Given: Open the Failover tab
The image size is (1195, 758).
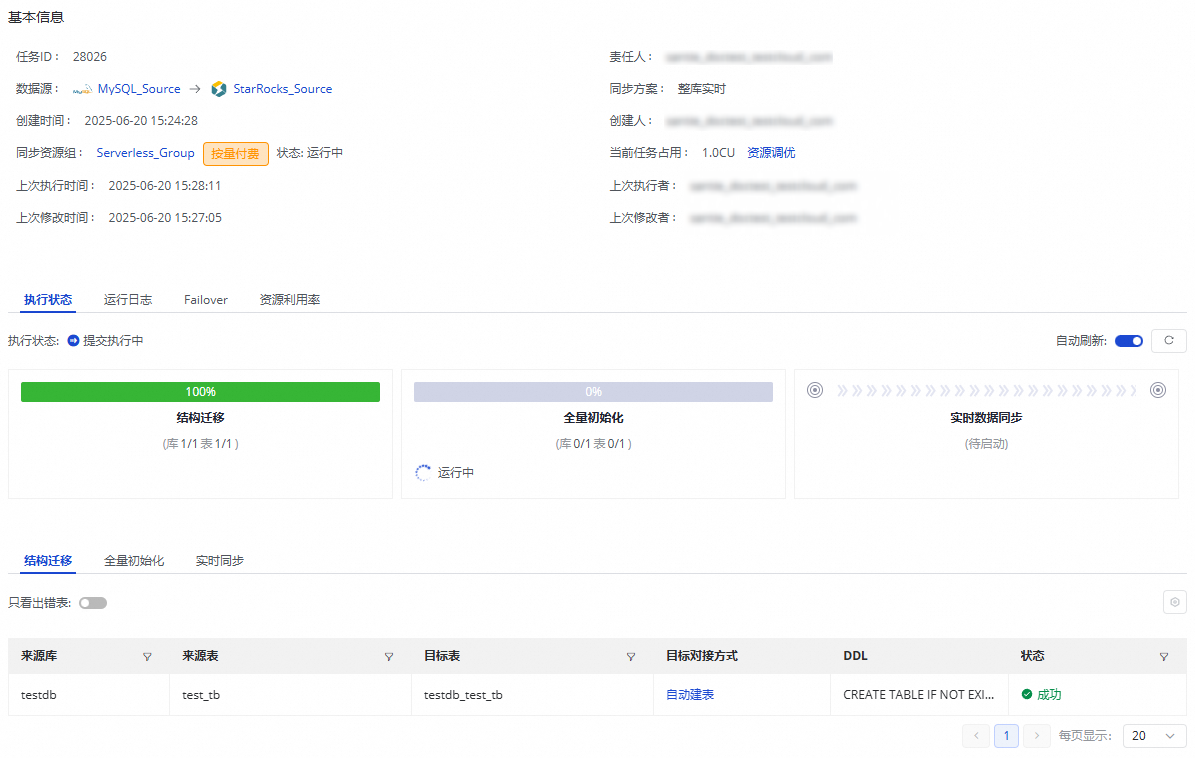Looking at the screenshot, I should [x=206, y=300].
